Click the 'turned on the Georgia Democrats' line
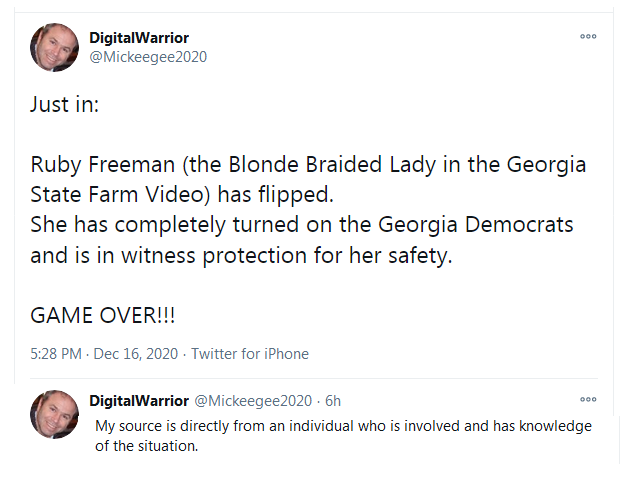The width and height of the screenshot is (625, 477). [x=302, y=225]
